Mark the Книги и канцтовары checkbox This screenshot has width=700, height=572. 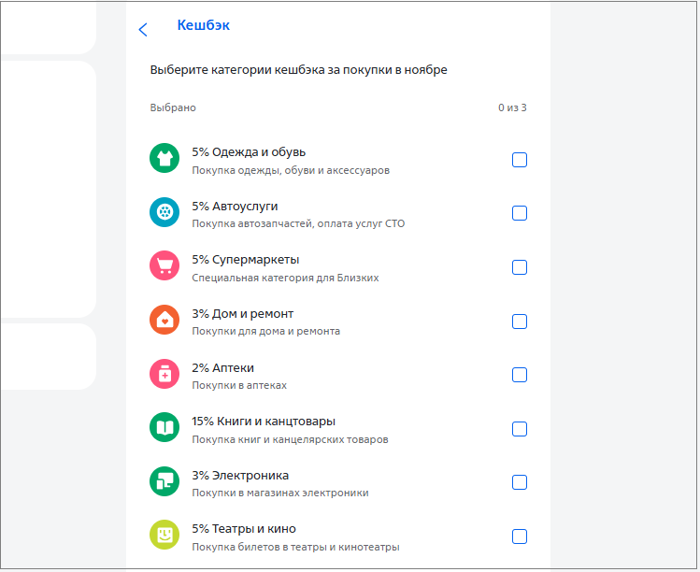click(x=519, y=429)
